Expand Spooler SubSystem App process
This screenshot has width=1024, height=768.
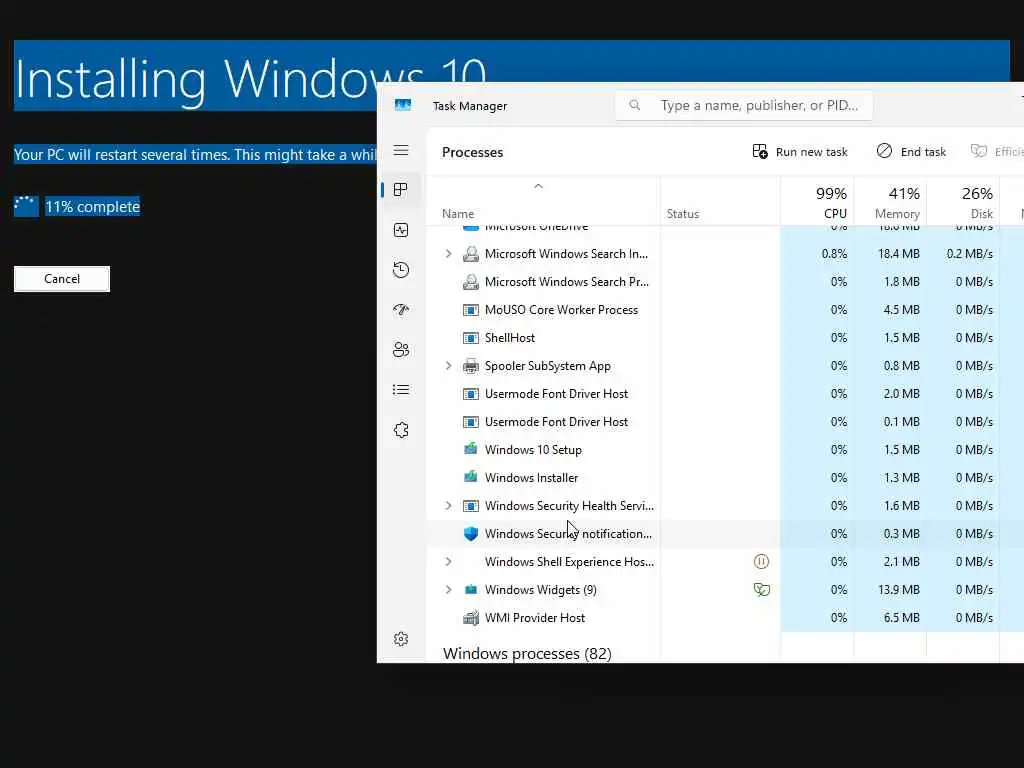coord(448,366)
